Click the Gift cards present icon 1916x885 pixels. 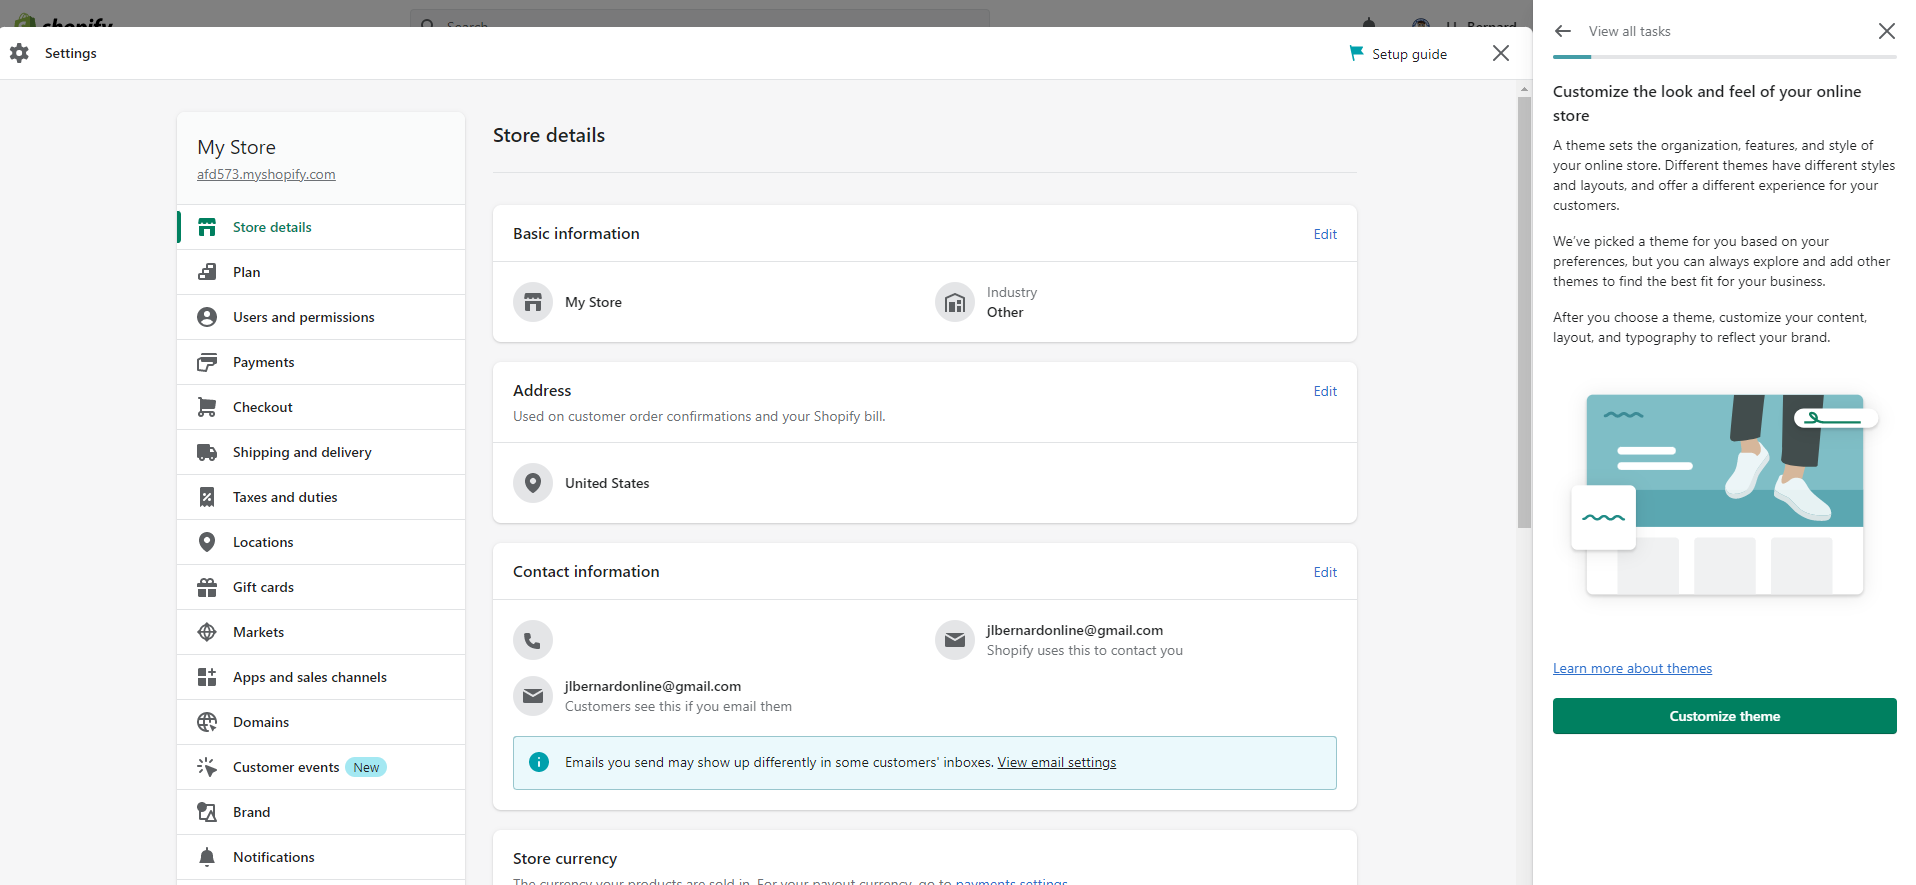(207, 587)
